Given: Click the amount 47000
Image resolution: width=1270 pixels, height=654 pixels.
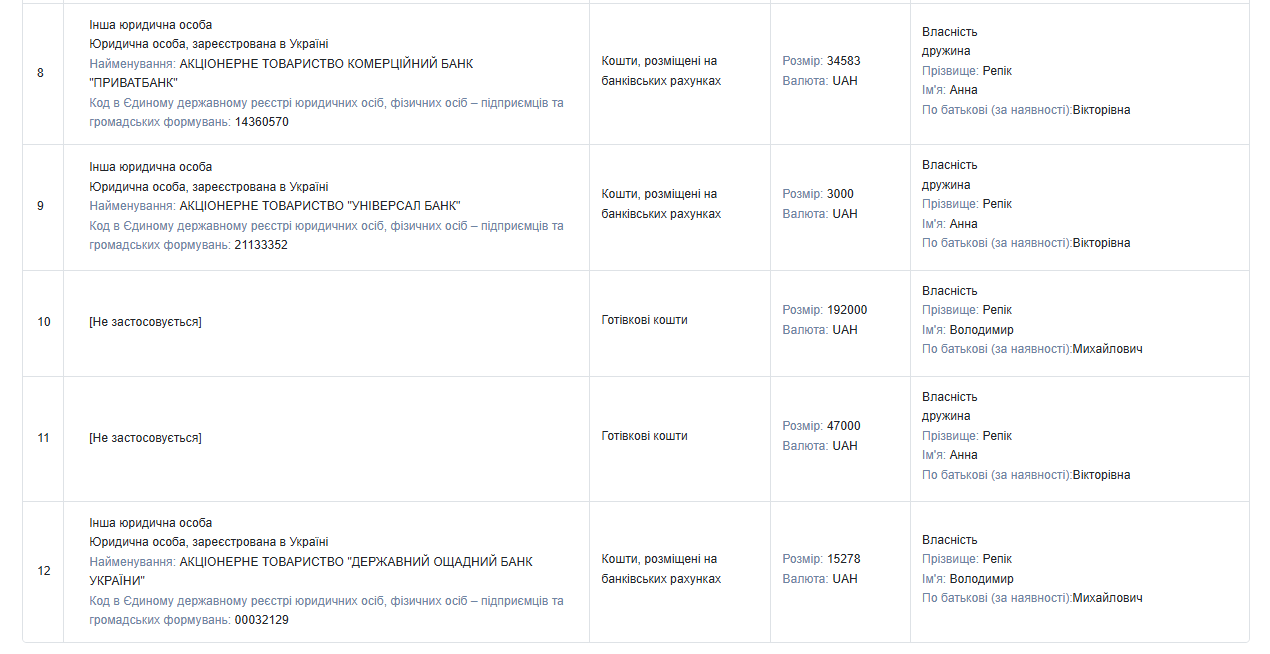Looking at the screenshot, I should [843, 426].
